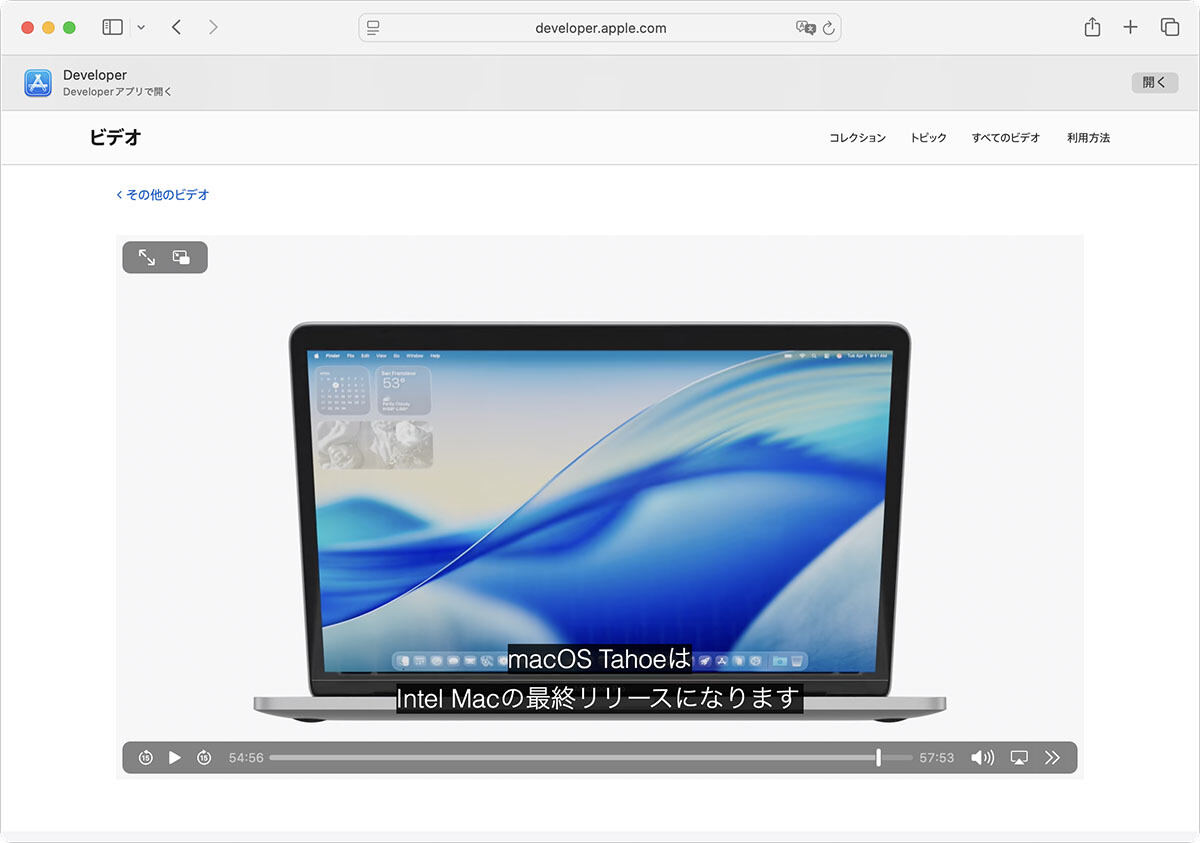Follow the その他のビデオ back link
Image resolution: width=1200 pixels, height=843 pixels.
[x=163, y=195]
